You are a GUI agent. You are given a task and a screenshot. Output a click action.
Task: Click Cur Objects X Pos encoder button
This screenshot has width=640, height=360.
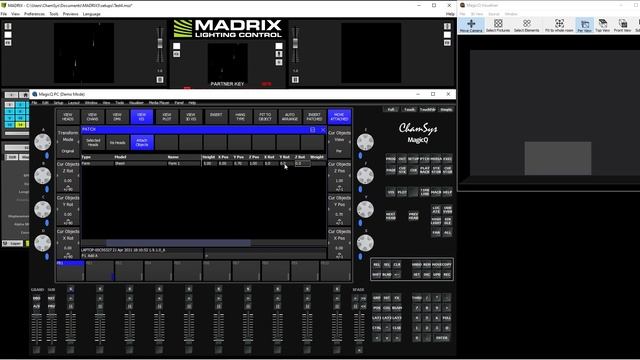coord(339,244)
